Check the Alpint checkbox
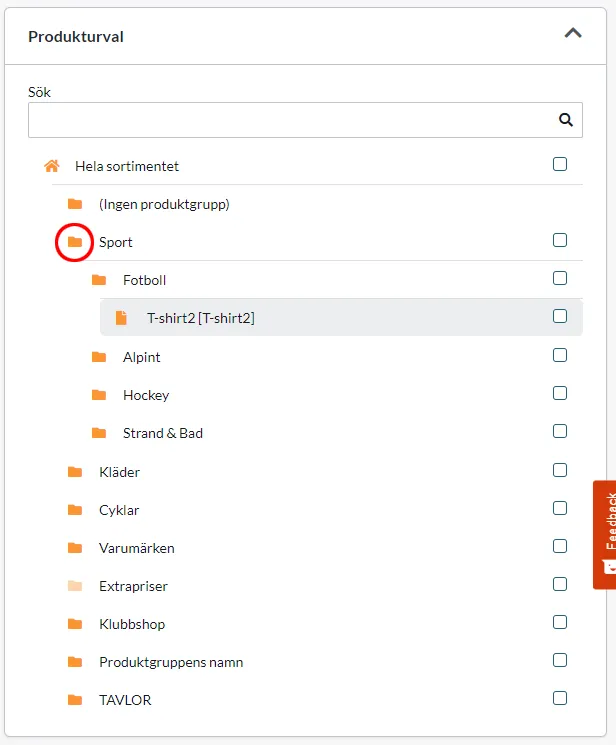The height and width of the screenshot is (745, 616). tap(560, 355)
